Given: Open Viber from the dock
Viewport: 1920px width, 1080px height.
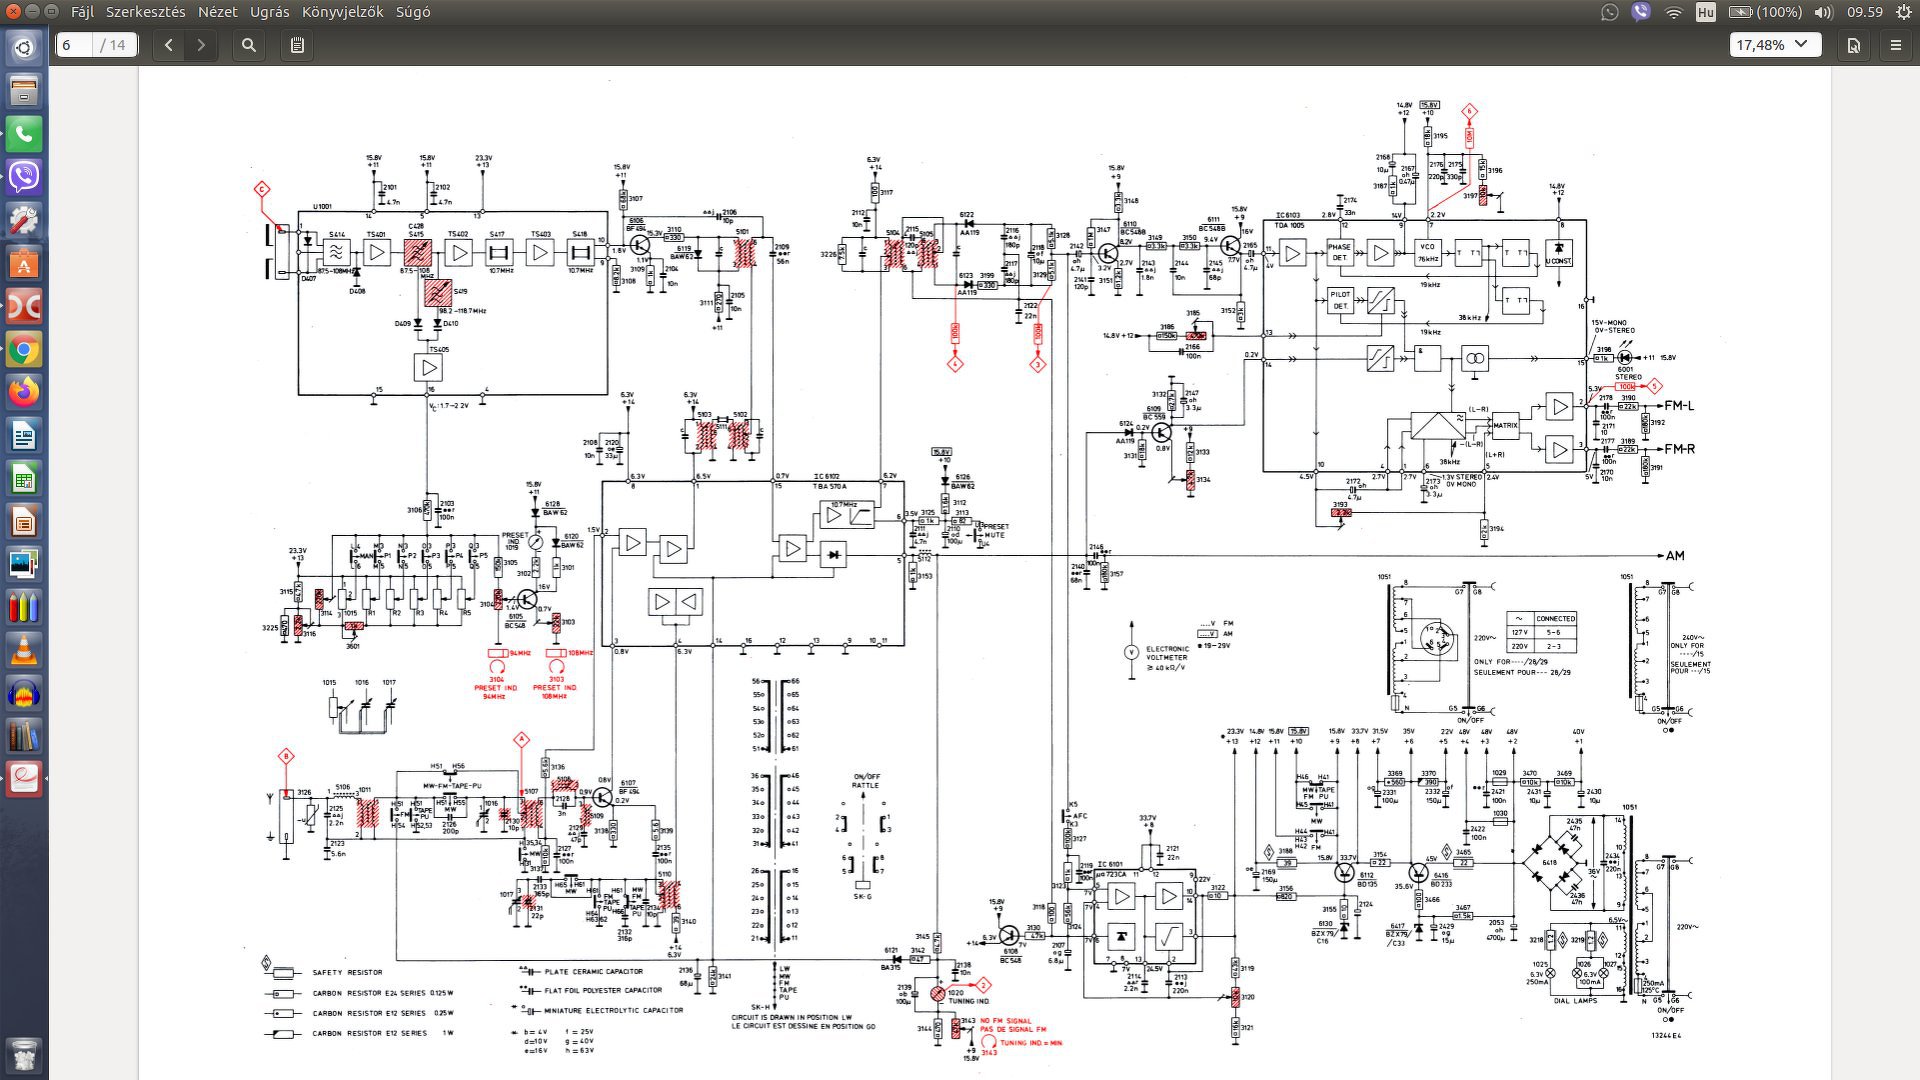Looking at the screenshot, I should click(x=24, y=177).
